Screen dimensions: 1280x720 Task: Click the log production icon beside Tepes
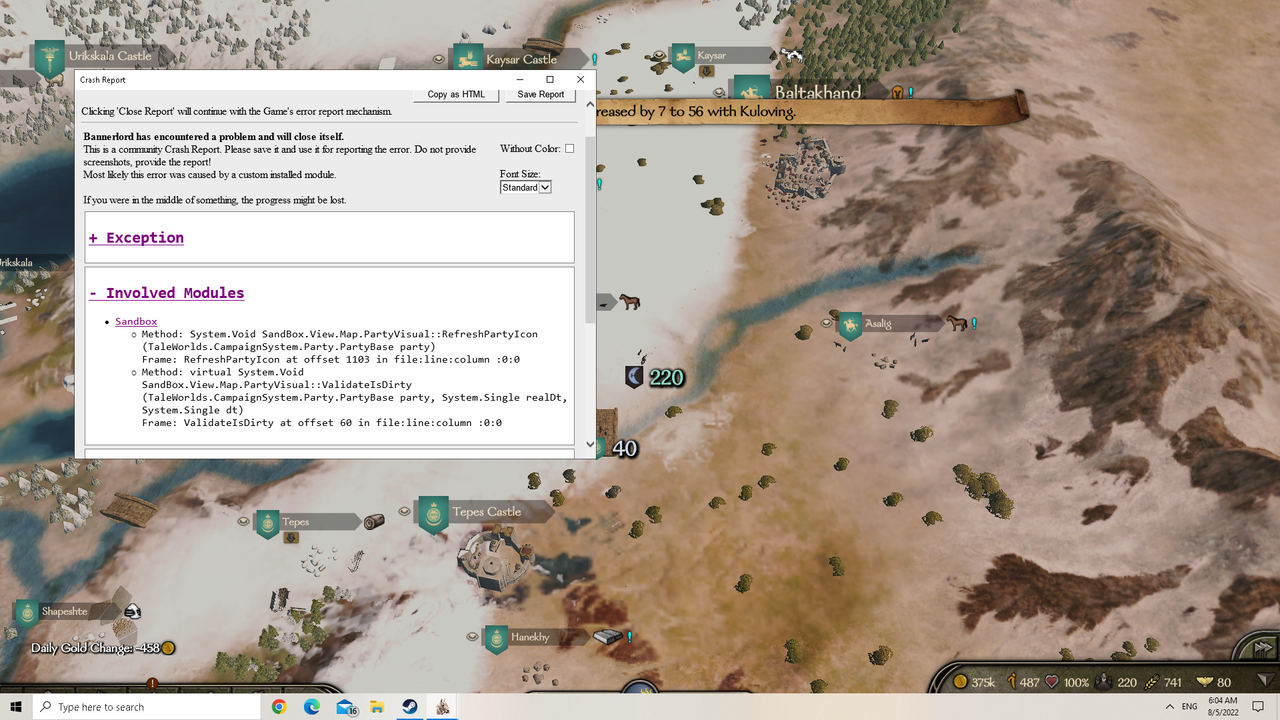[x=374, y=522]
